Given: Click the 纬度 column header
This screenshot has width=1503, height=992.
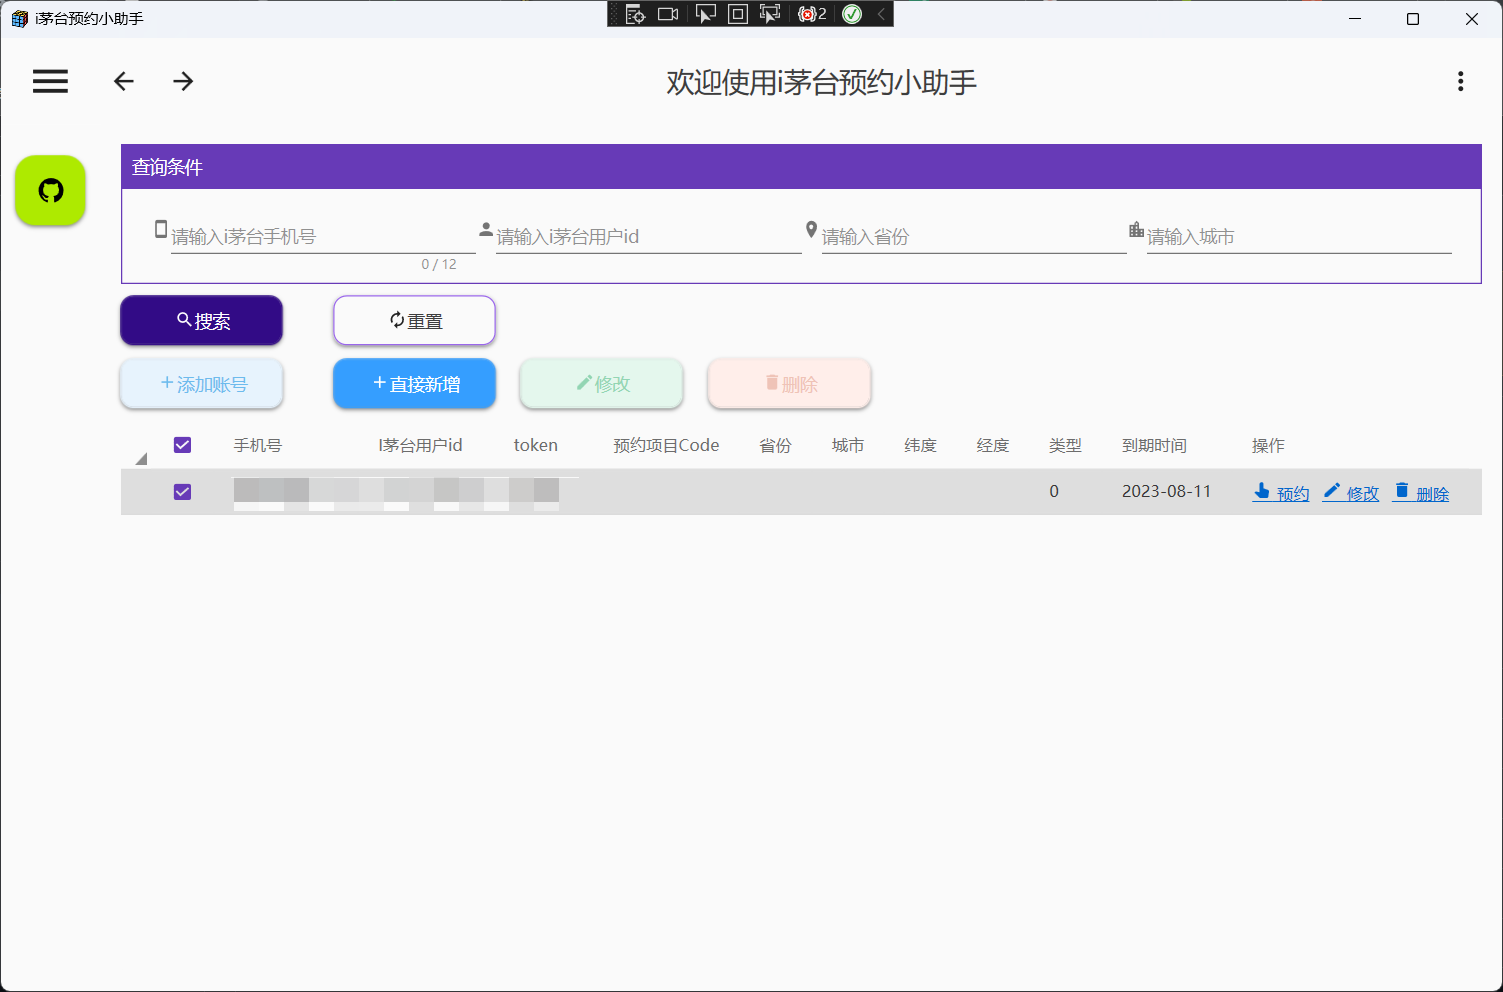Looking at the screenshot, I should pyautogui.click(x=920, y=445).
